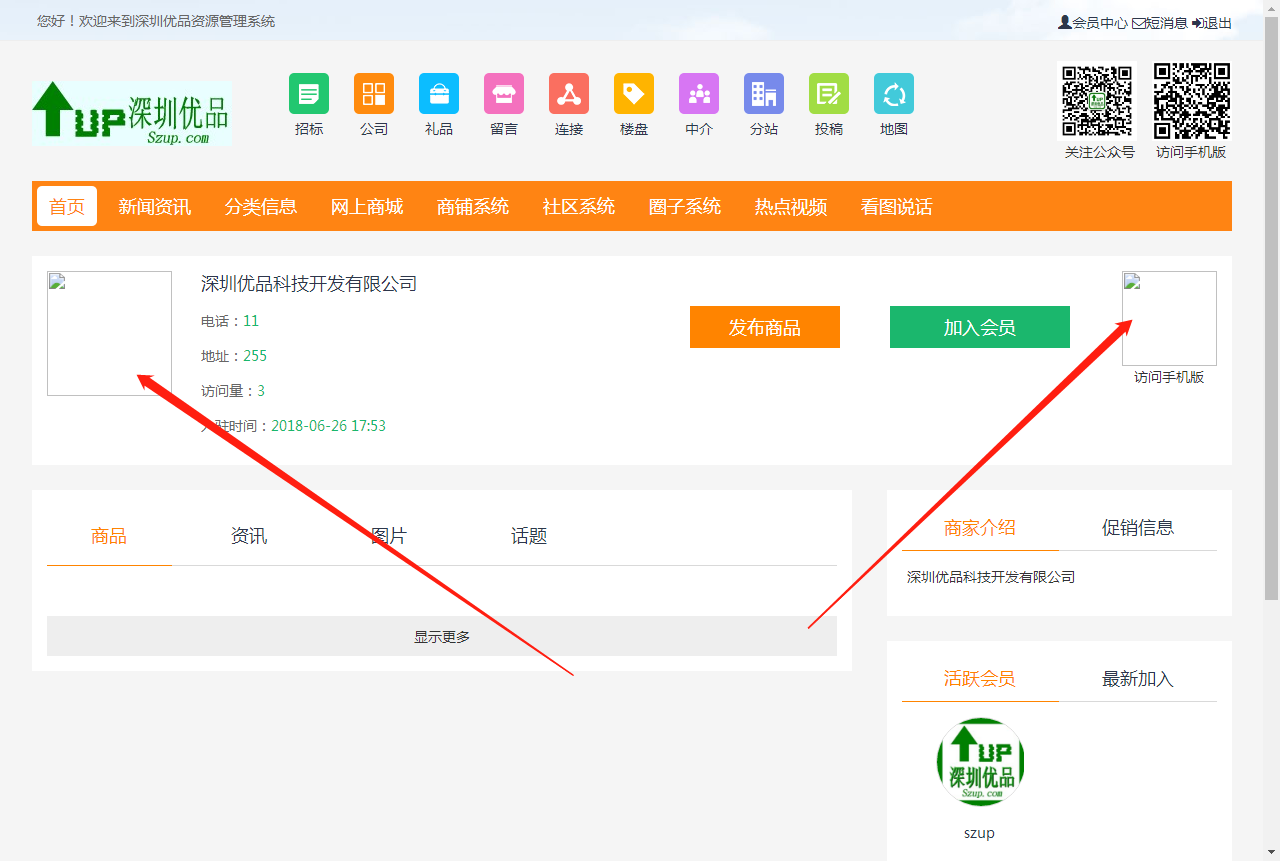Image resolution: width=1280 pixels, height=861 pixels.
Task: Click the green 加入会员 button
Action: [980, 328]
